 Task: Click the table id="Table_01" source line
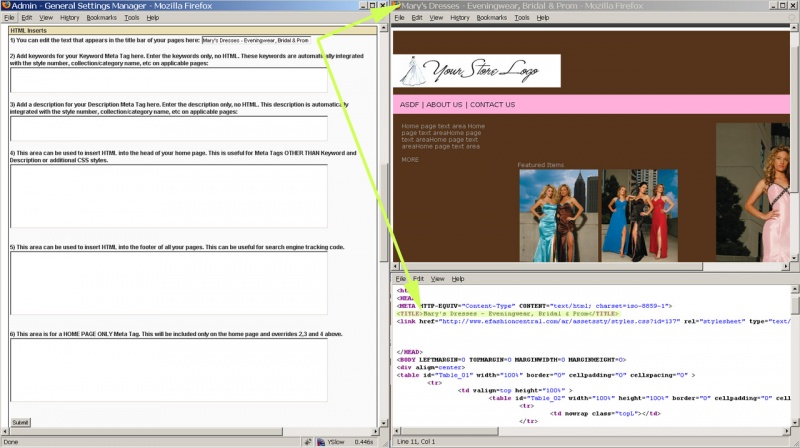tap(546, 375)
